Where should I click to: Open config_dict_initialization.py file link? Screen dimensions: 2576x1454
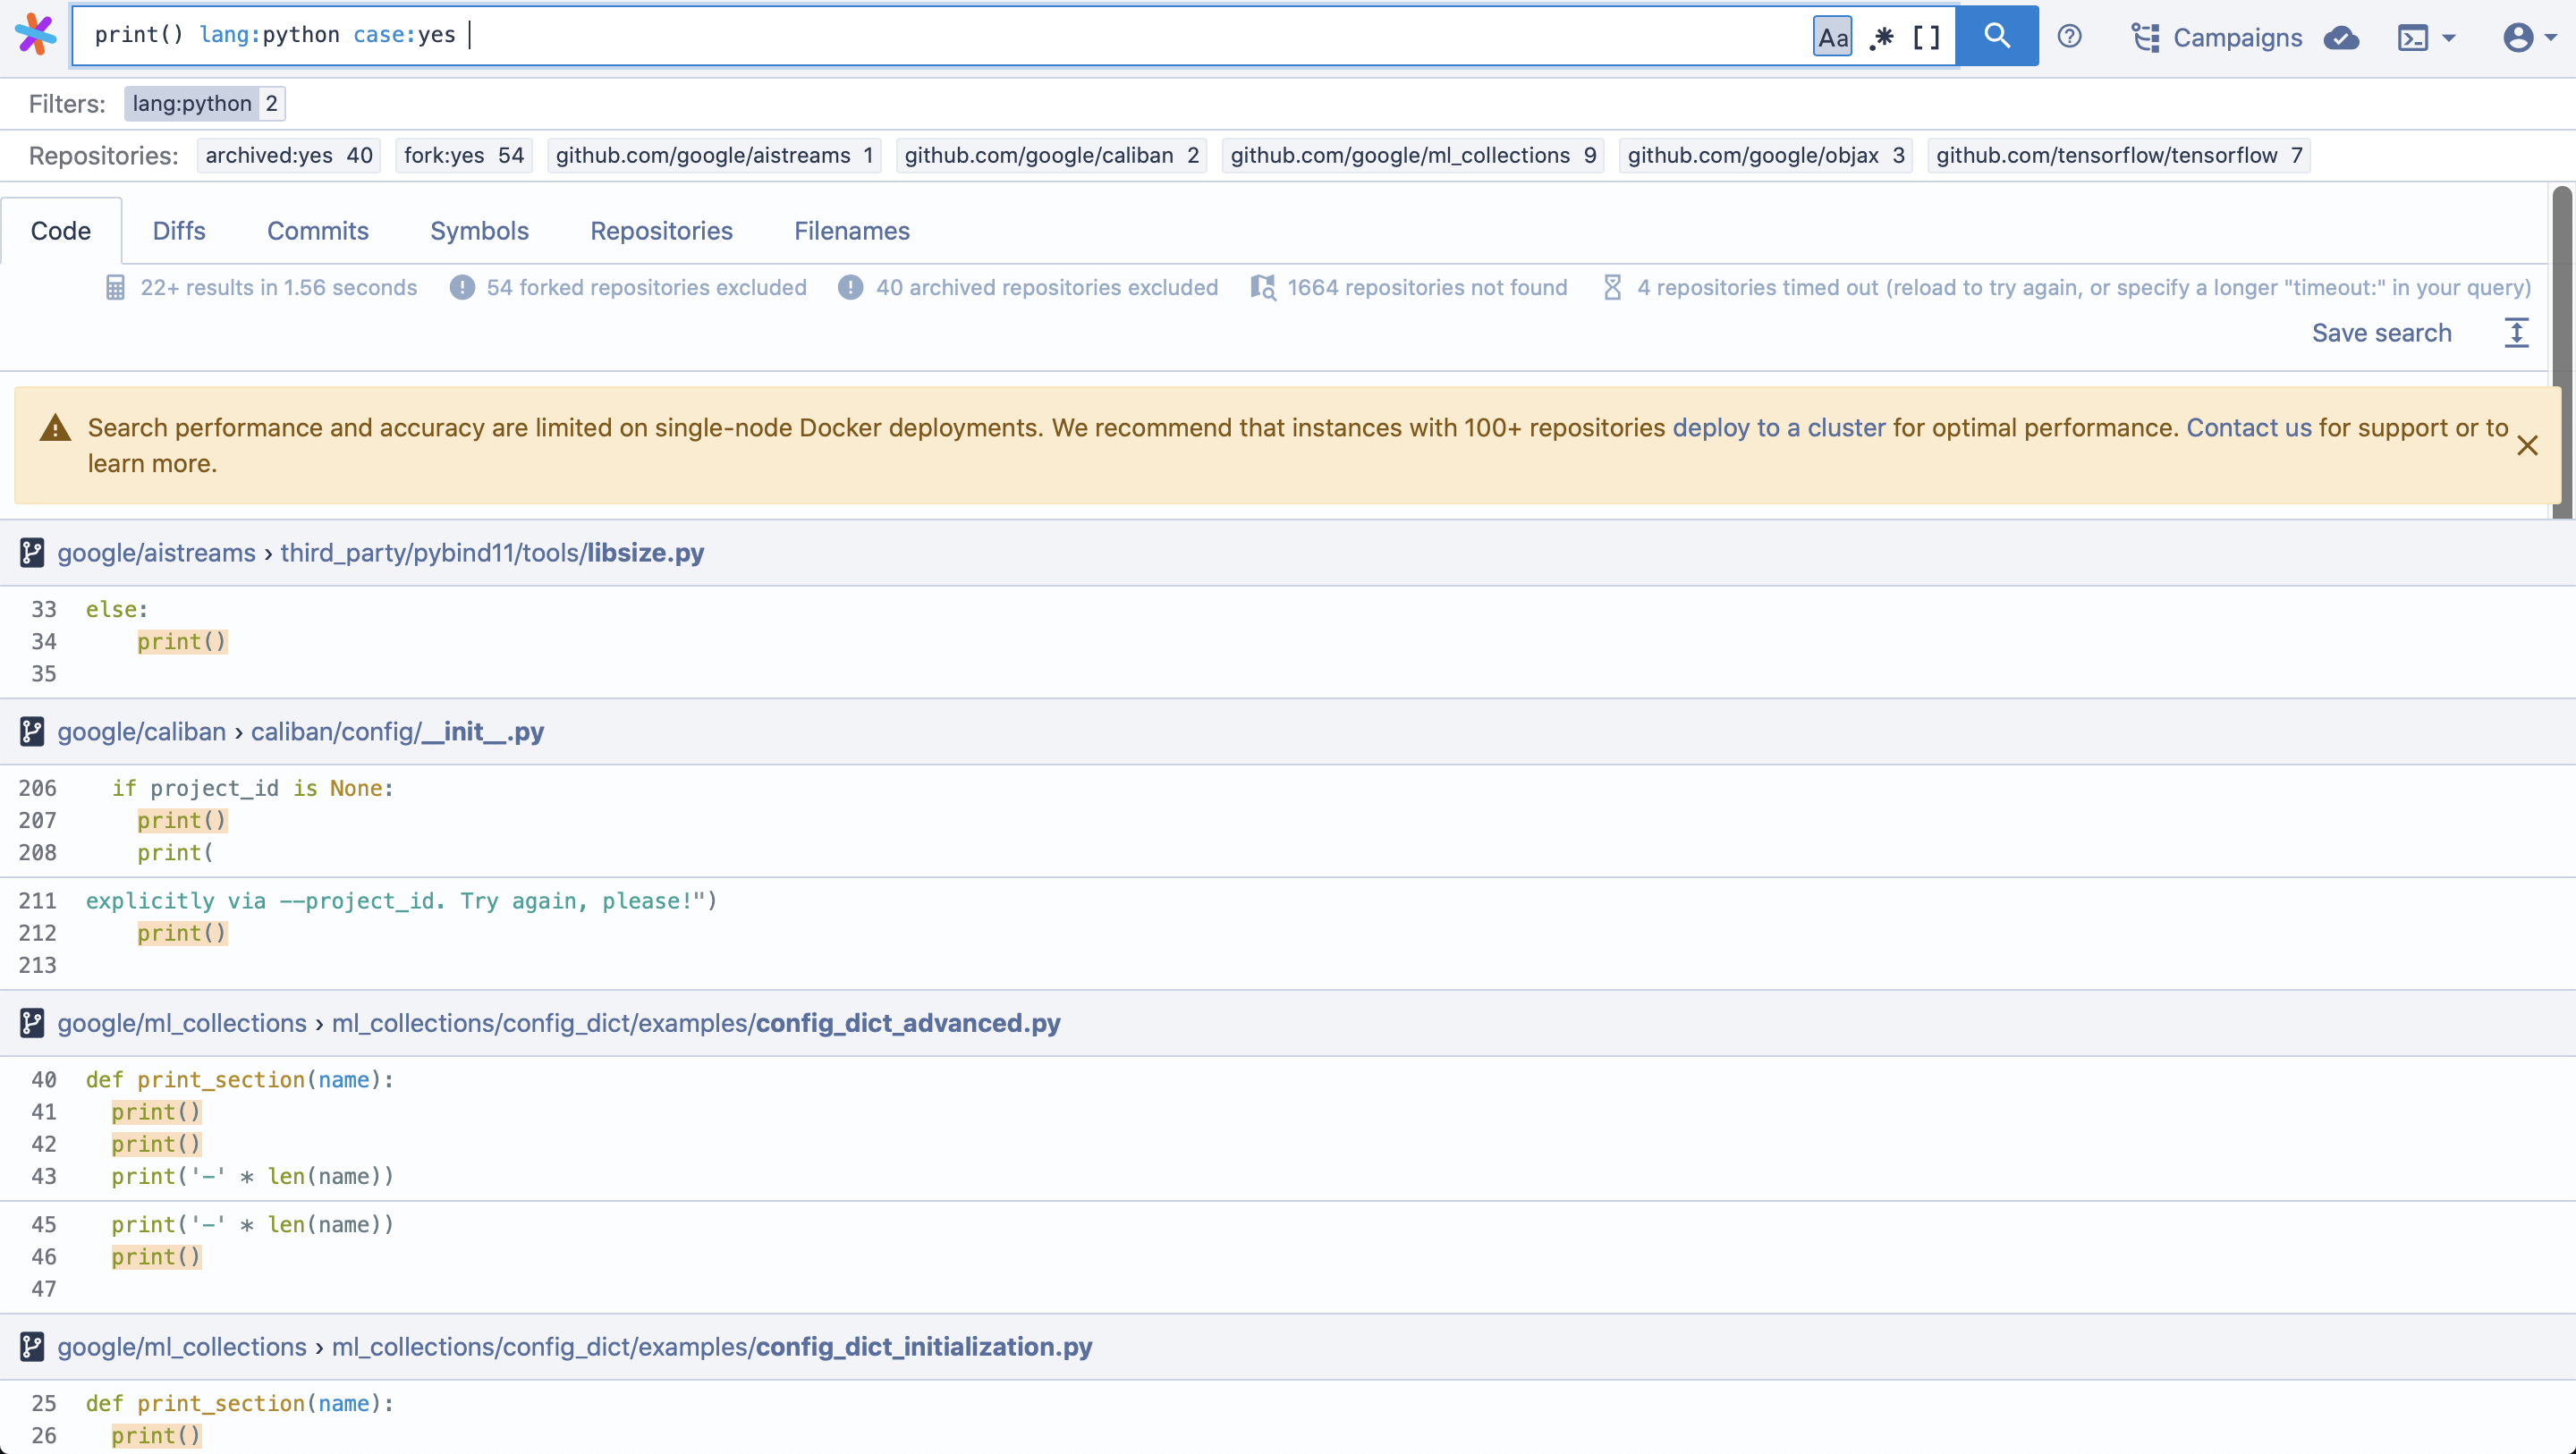pos(712,1347)
